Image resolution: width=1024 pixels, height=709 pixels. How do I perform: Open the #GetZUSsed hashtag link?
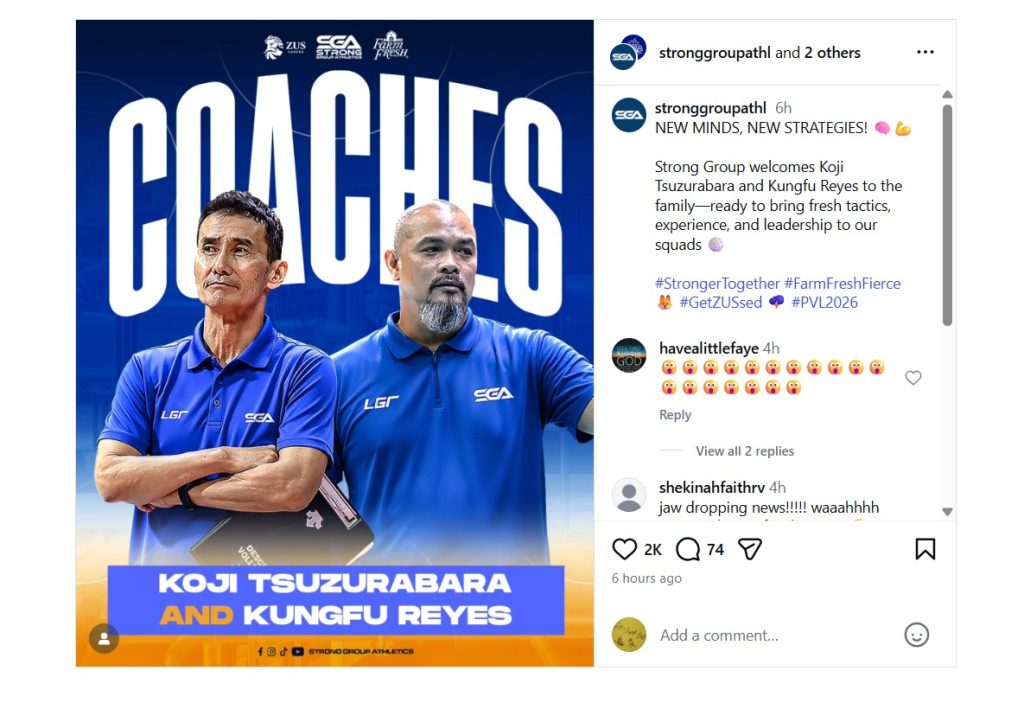click(x=720, y=302)
